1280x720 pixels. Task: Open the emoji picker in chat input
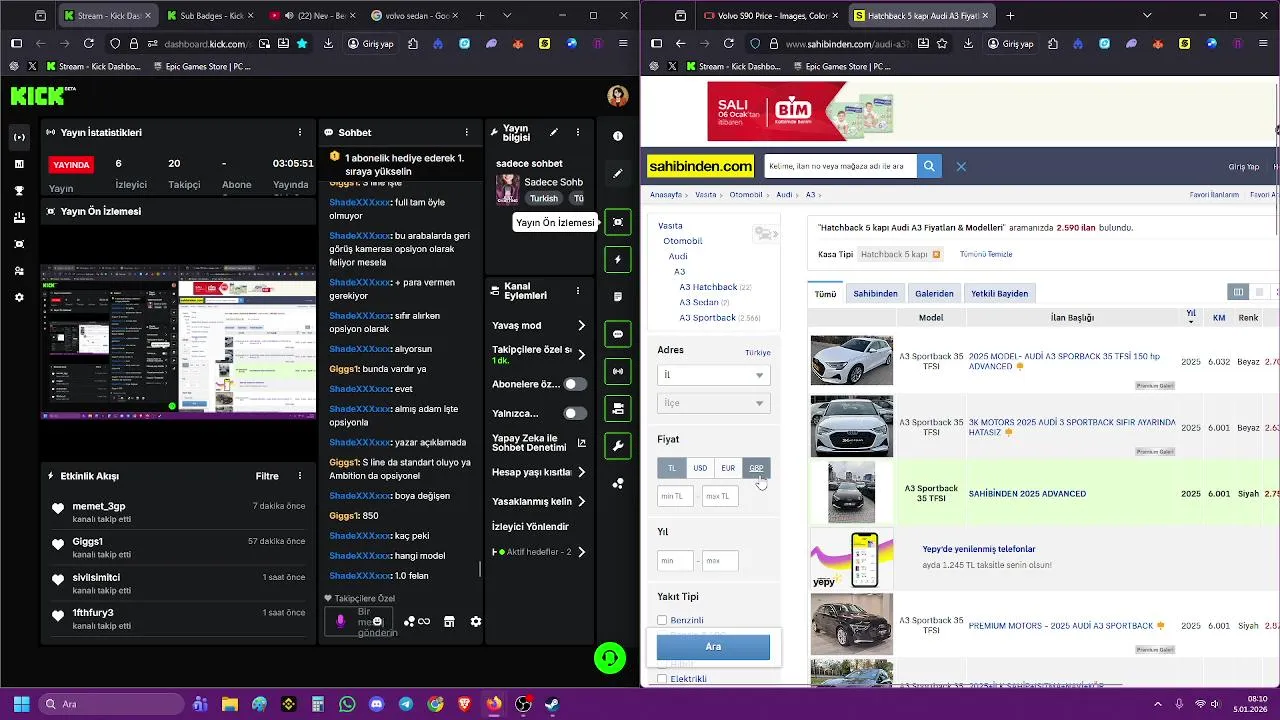pyautogui.click(x=377, y=621)
